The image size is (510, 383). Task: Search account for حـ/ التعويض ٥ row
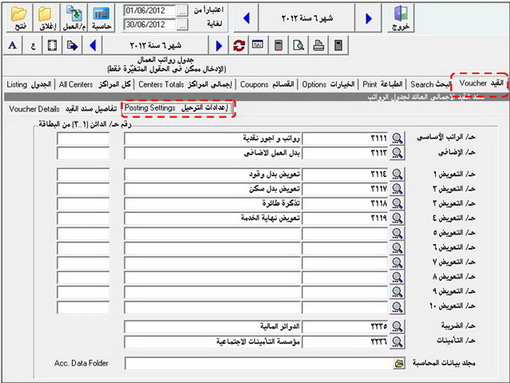[x=397, y=233]
